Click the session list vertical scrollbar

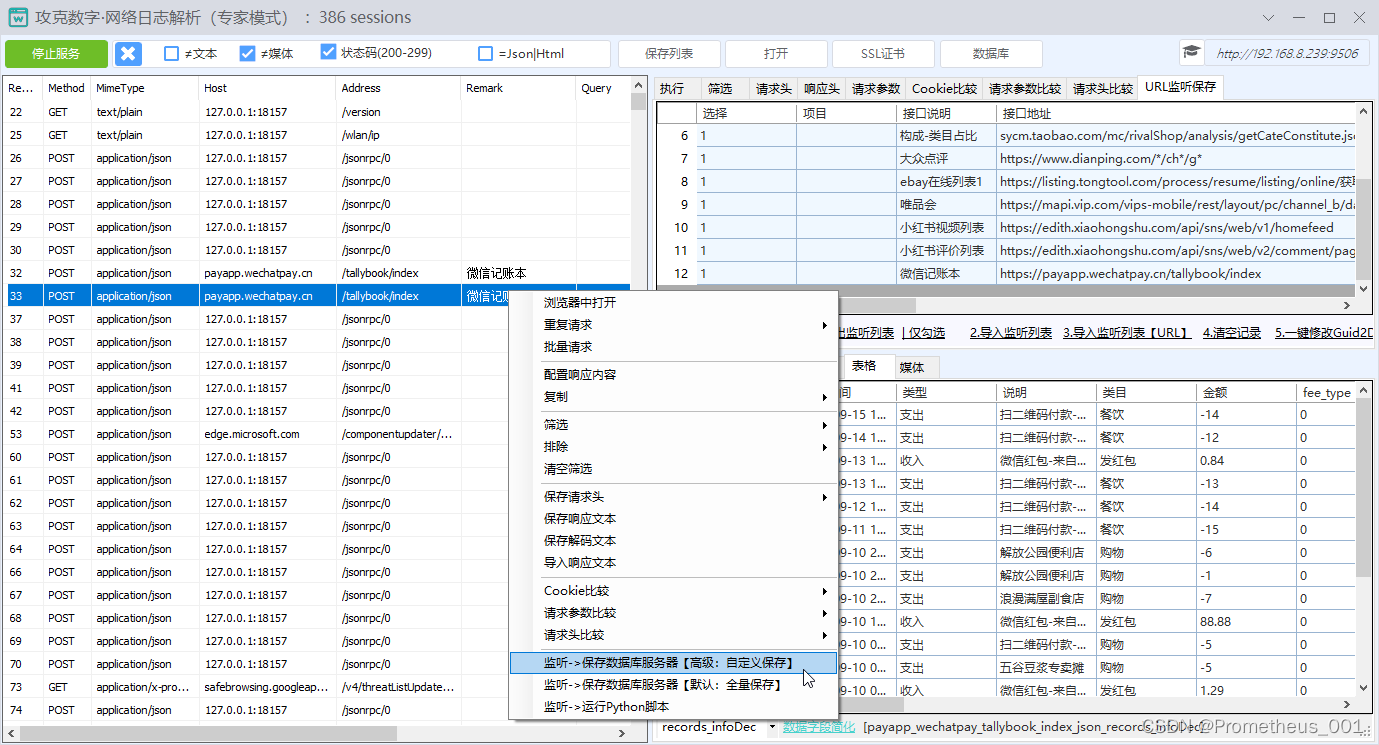pyautogui.click(x=638, y=400)
